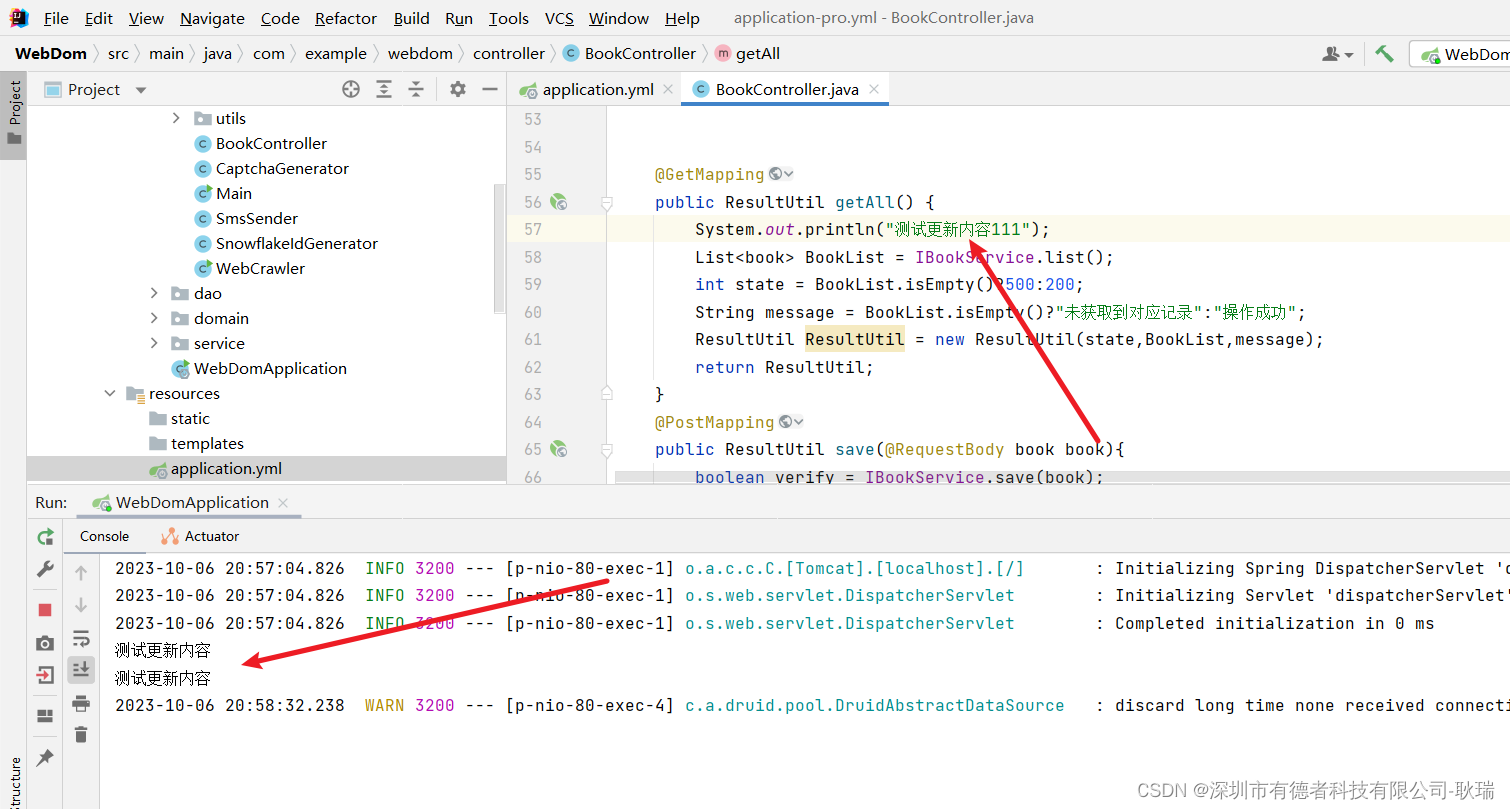
Task: Click the Up the Stack Trace arrow
Action: 81,573
